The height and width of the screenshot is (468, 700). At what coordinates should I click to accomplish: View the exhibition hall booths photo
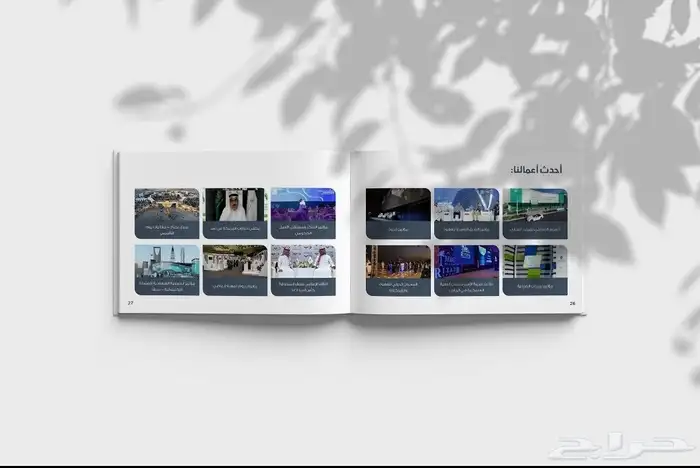click(234, 260)
